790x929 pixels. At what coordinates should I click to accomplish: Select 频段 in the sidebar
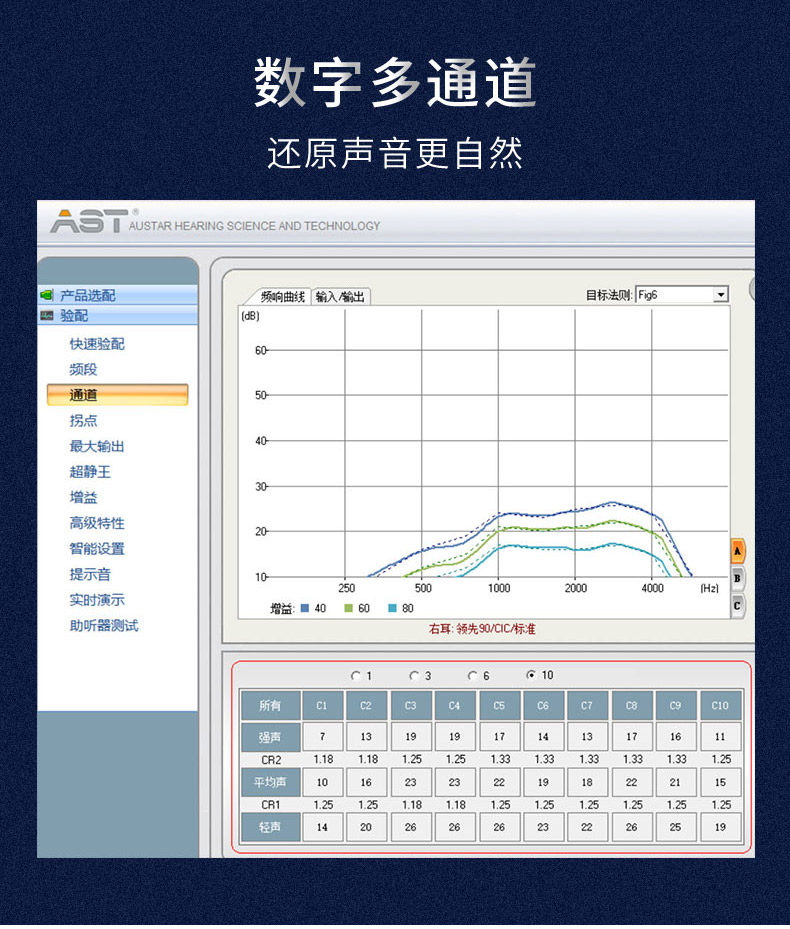84,370
